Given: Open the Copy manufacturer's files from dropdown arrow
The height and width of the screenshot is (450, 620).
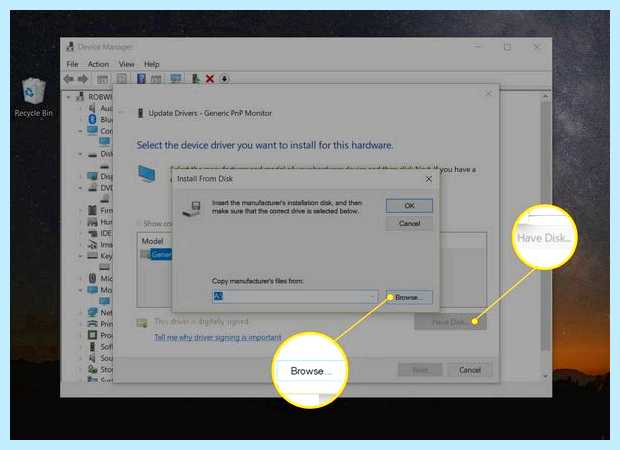Looking at the screenshot, I should tap(372, 297).
